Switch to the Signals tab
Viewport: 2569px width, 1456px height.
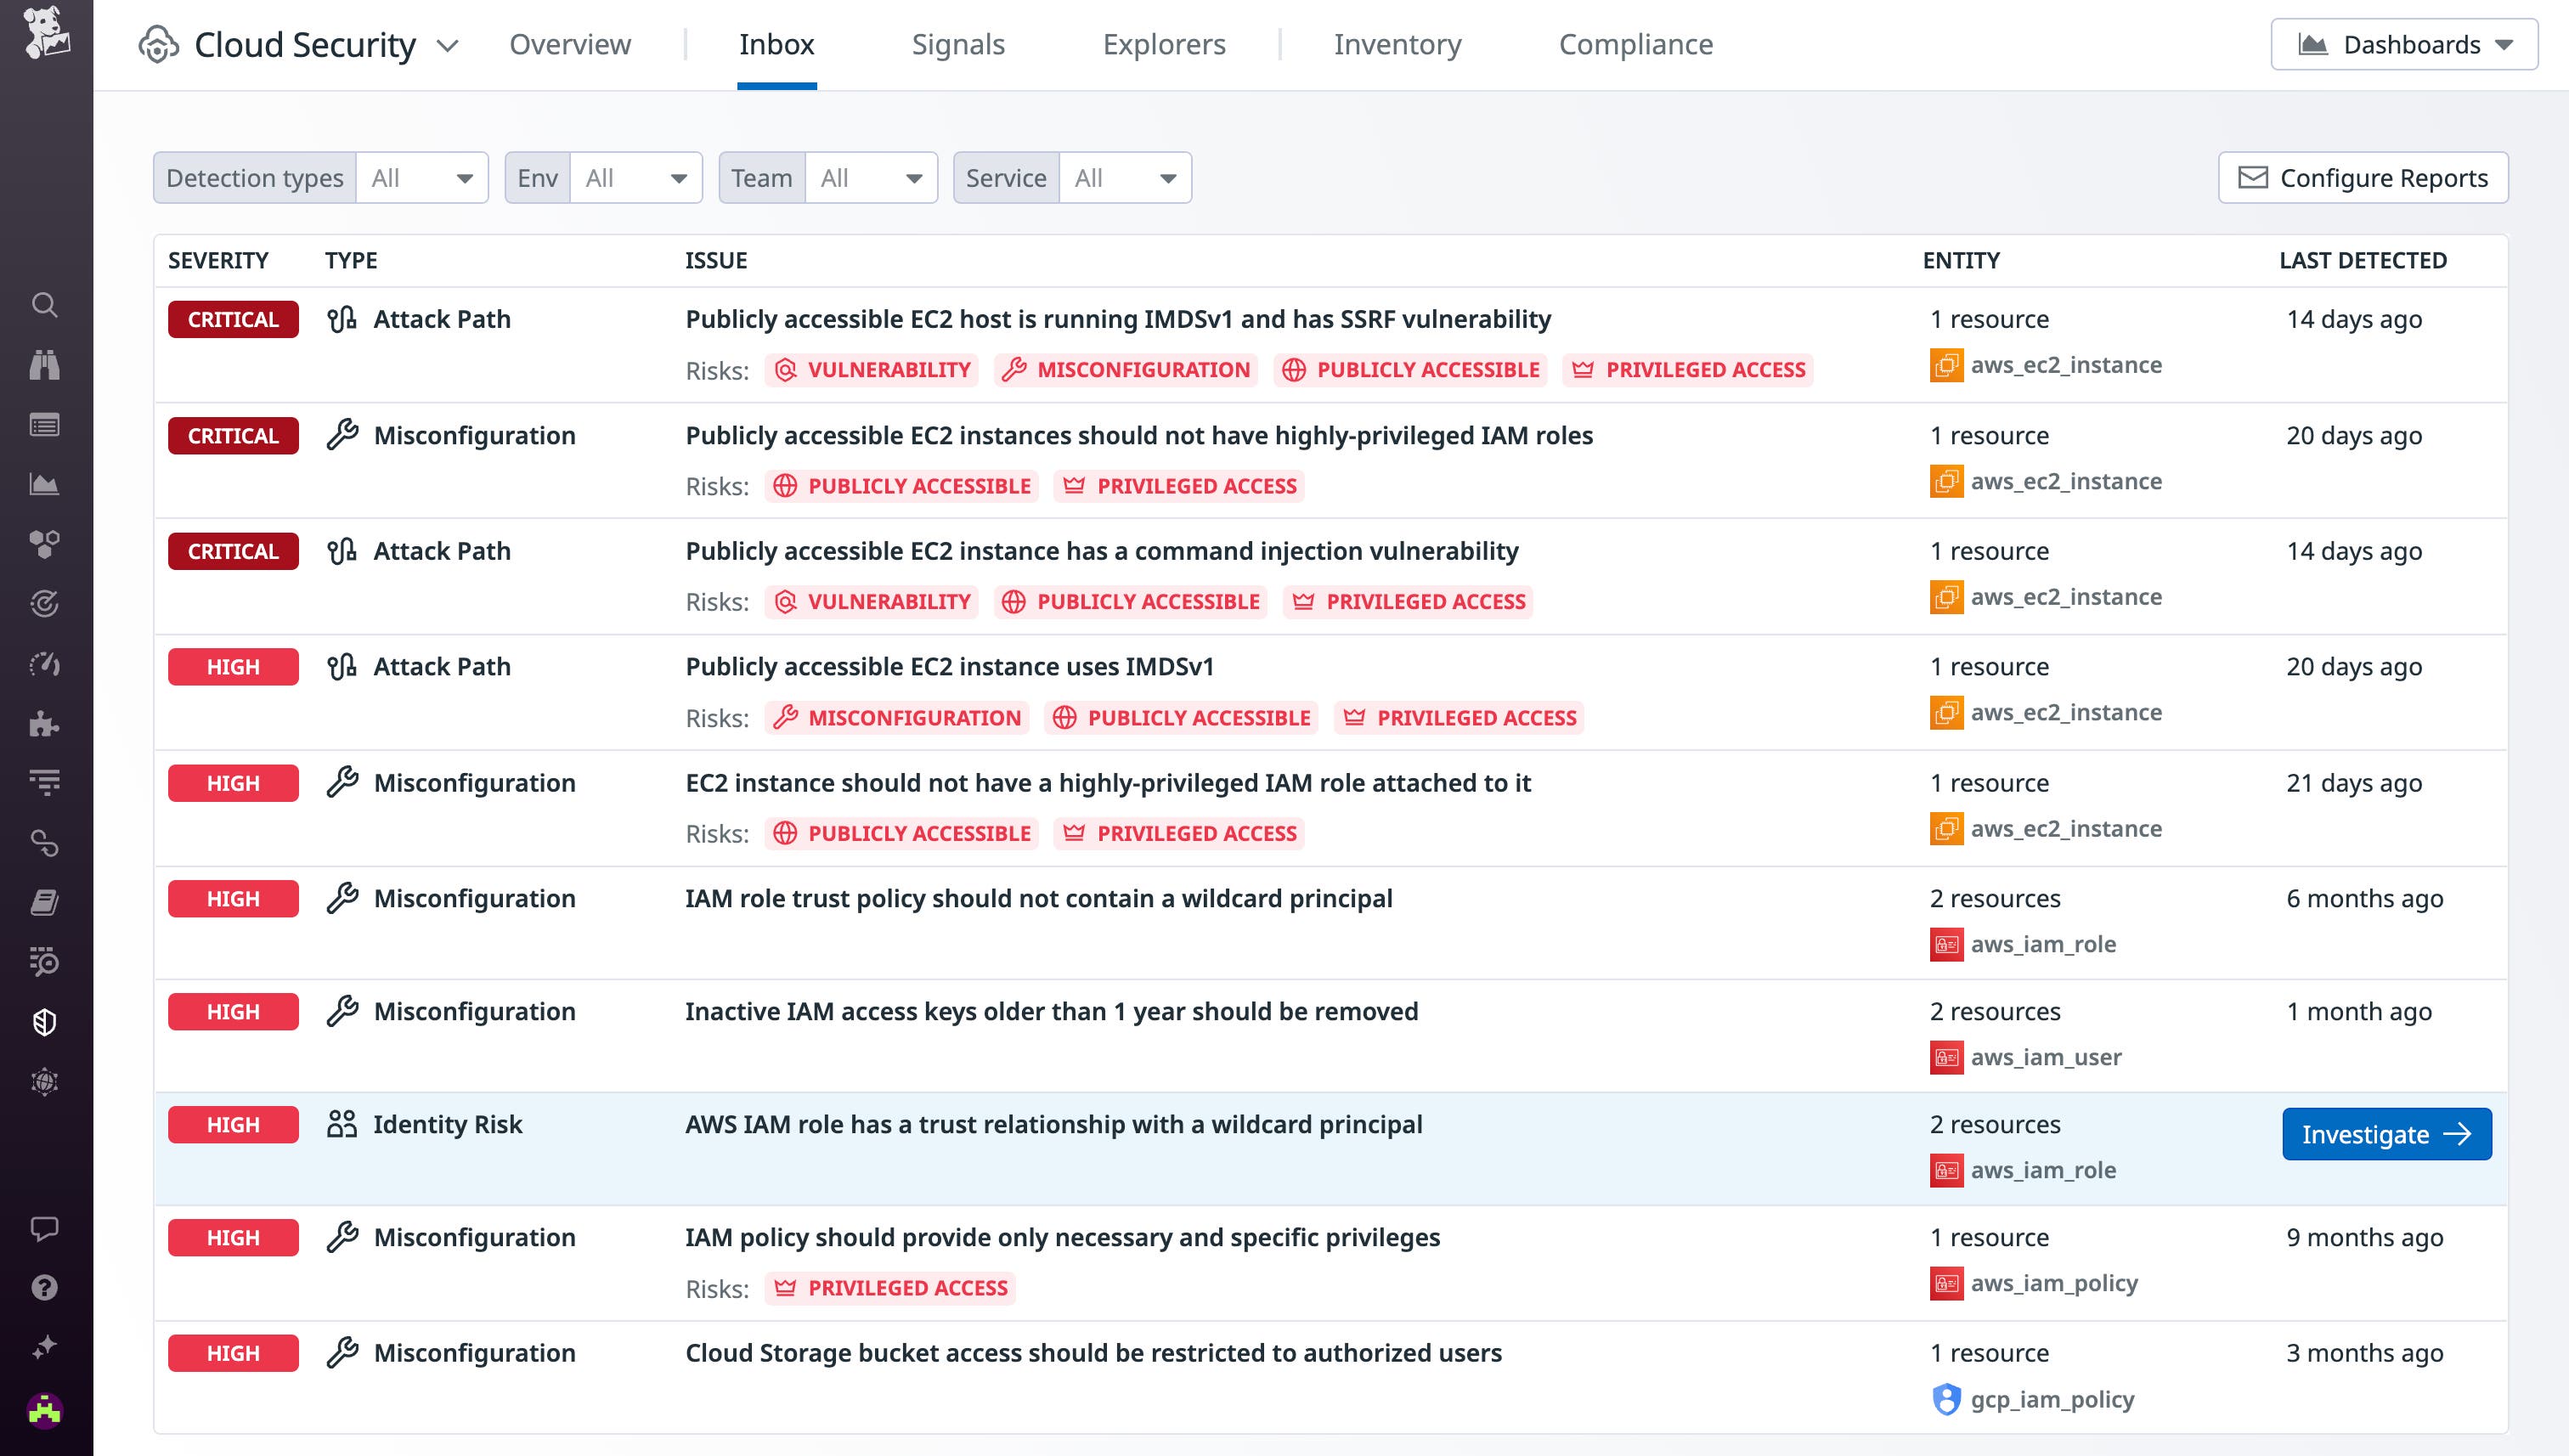coord(957,44)
